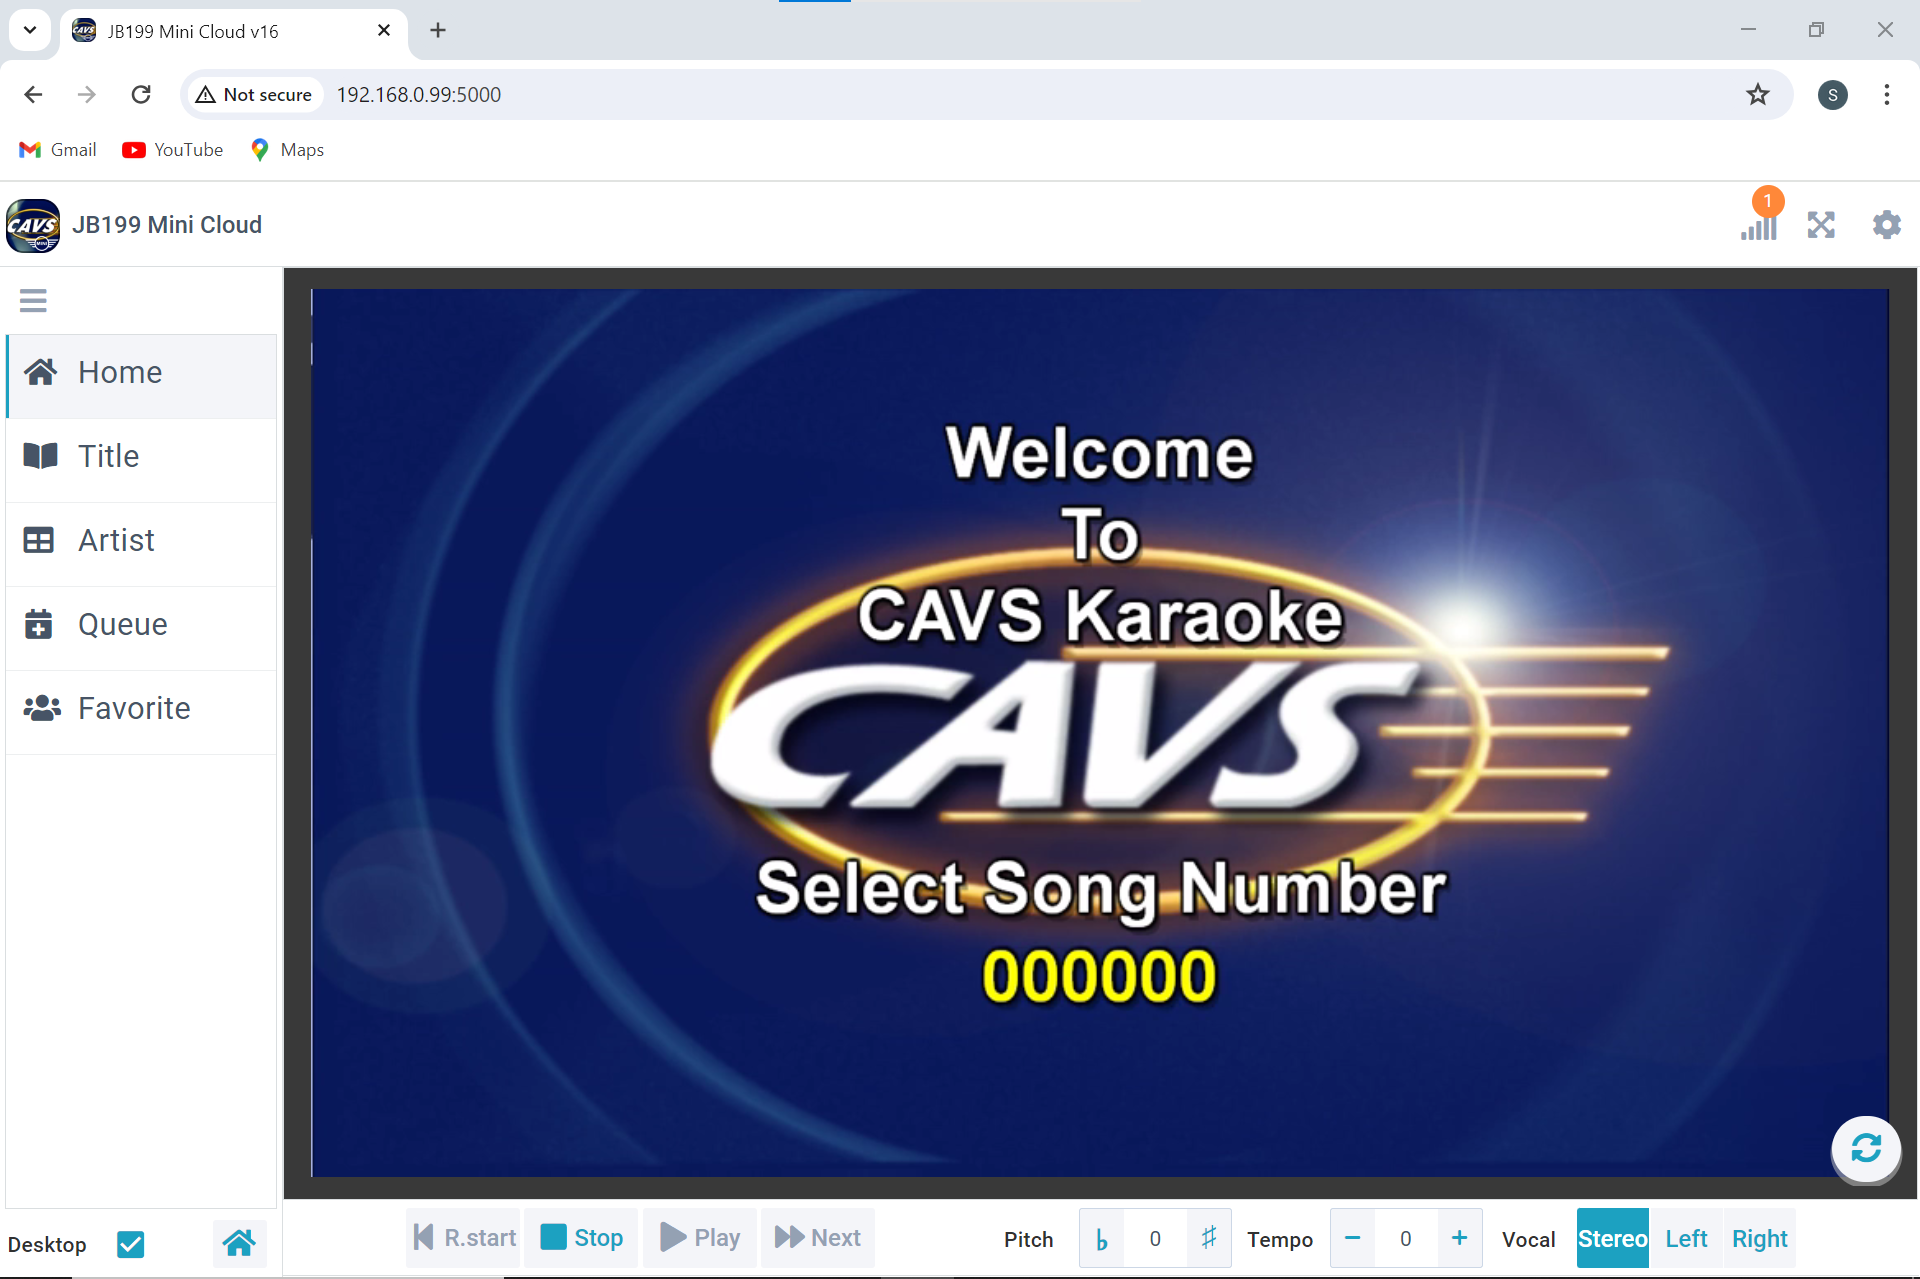Image resolution: width=1920 pixels, height=1279 pixels.
Task: Open the settings gear
Action: [x=1886, y=225]
